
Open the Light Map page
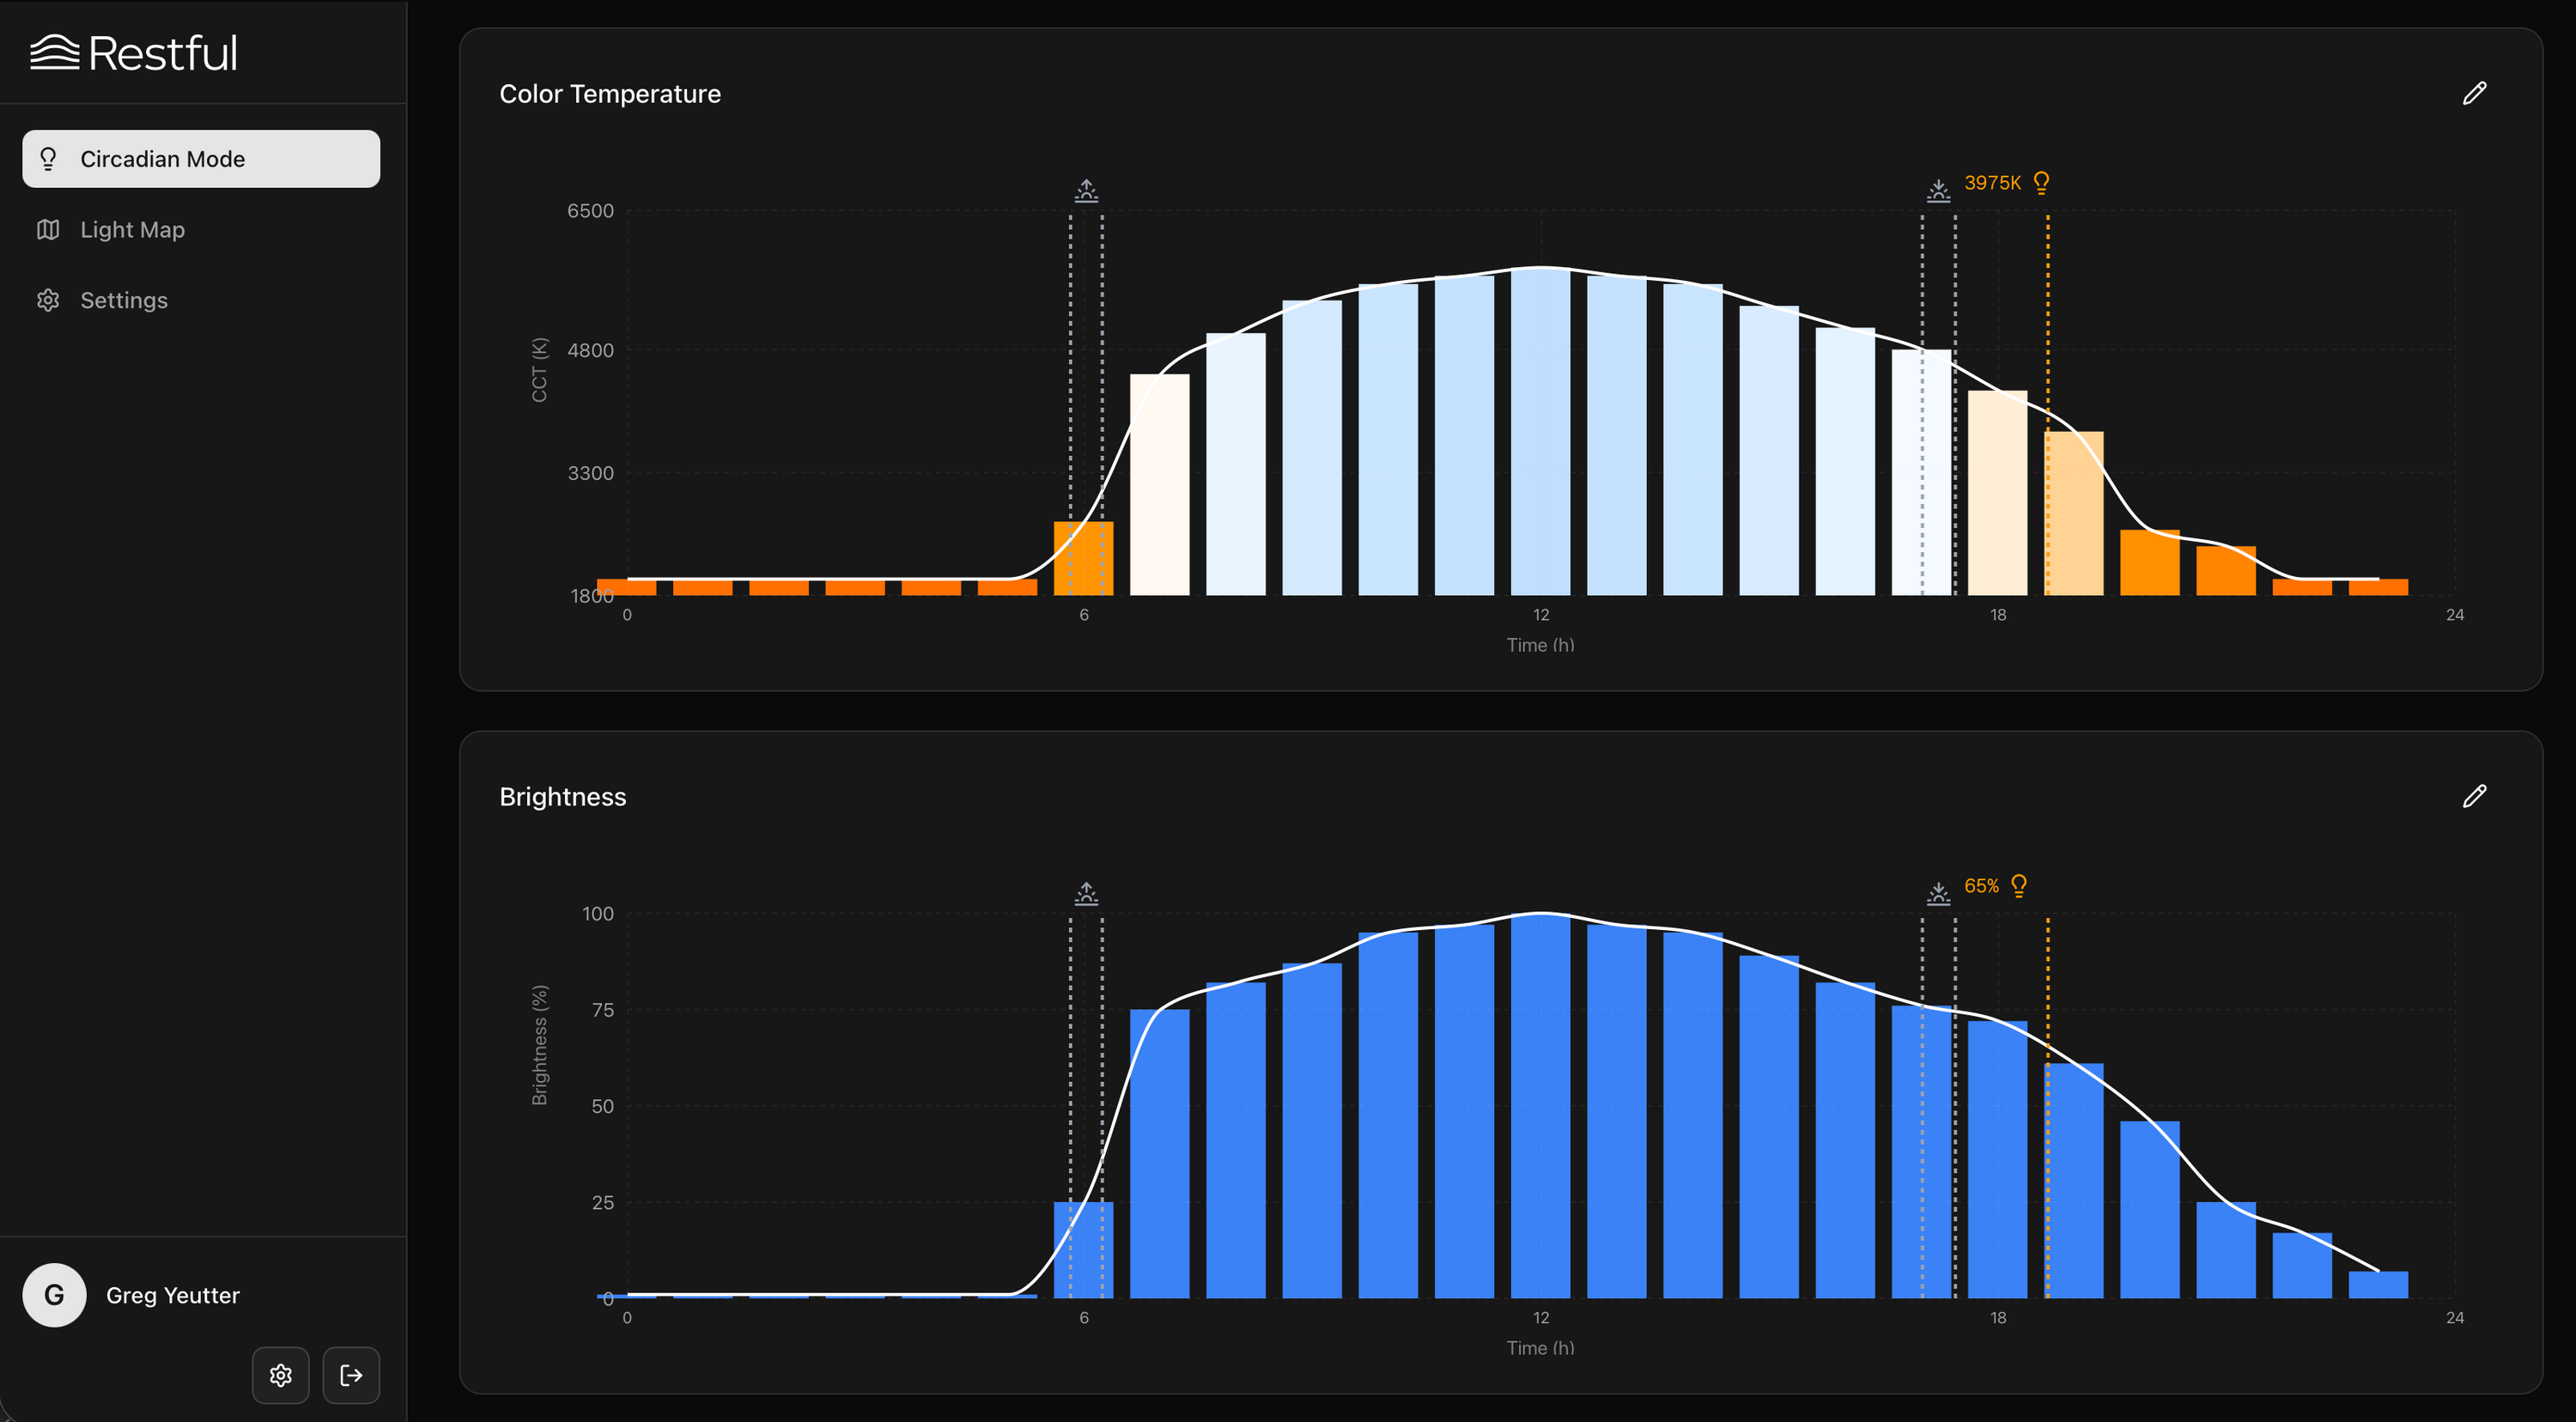point(132,230)
